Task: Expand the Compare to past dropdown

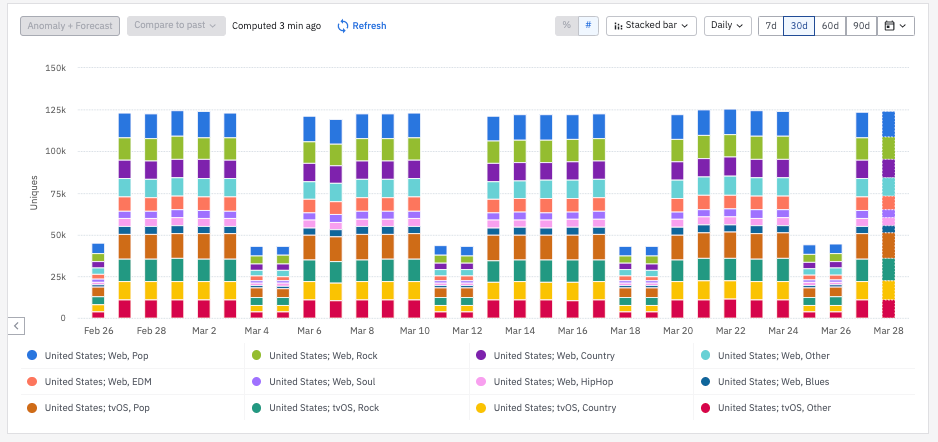Action: (176, 26)
